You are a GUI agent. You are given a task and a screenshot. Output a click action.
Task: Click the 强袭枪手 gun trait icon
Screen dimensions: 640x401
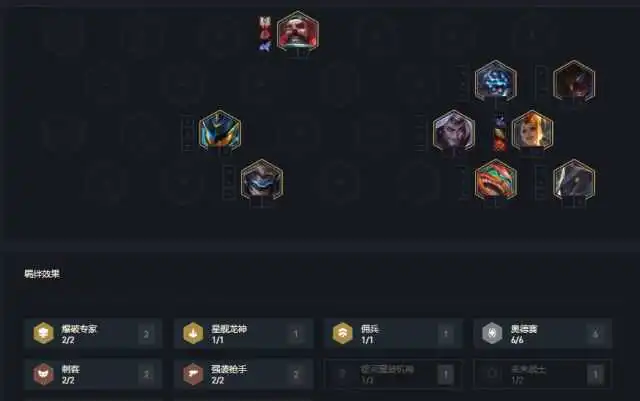pos(193,374)
